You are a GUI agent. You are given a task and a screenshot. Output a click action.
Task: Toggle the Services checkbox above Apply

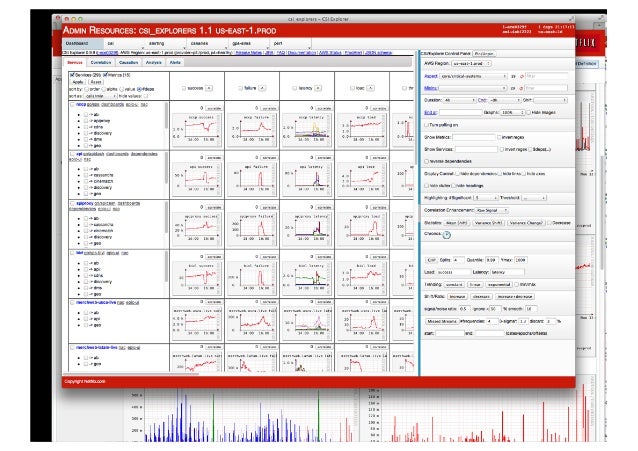tap(72, 75)
